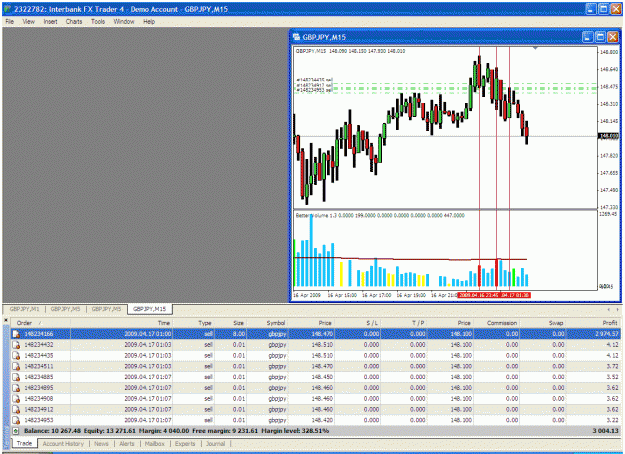
Task: Click the order icon for order 148234885
Action: click(16, 377)
